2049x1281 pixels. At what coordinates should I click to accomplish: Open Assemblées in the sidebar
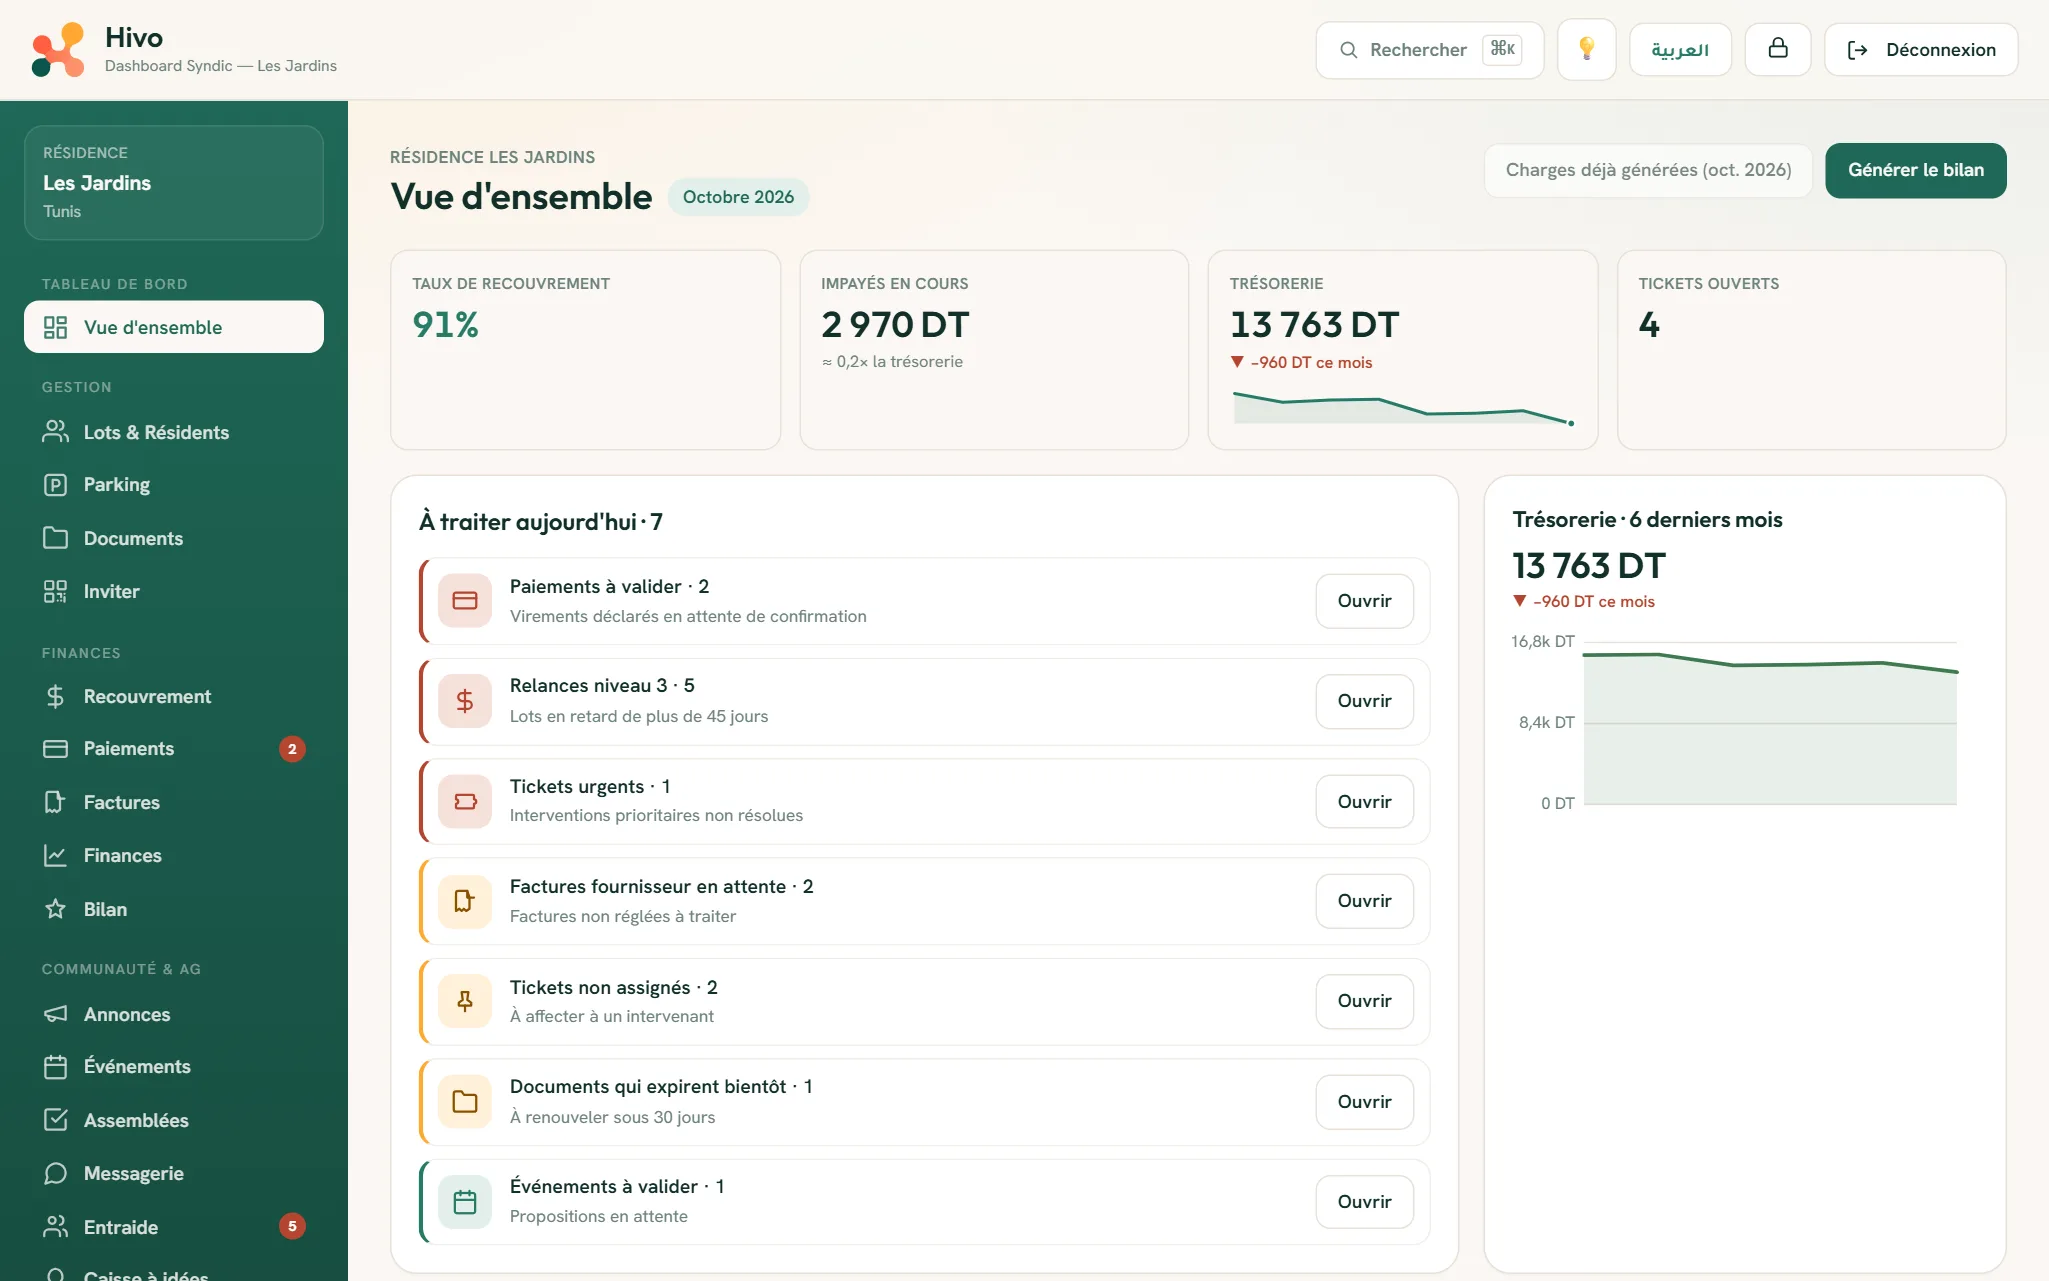[x=174, y=1120]
